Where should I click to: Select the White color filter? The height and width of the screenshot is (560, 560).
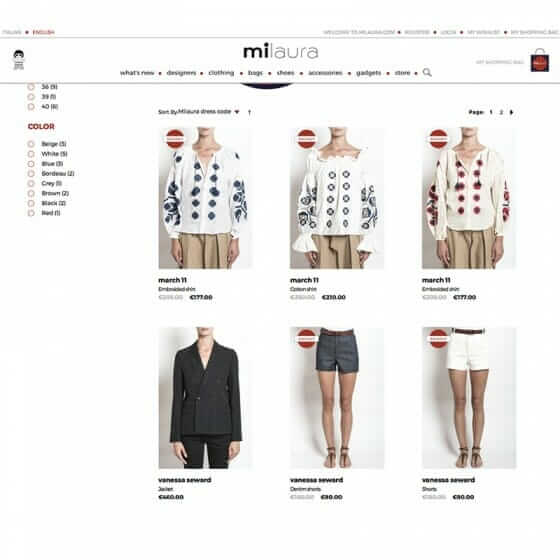click(48, 154)
